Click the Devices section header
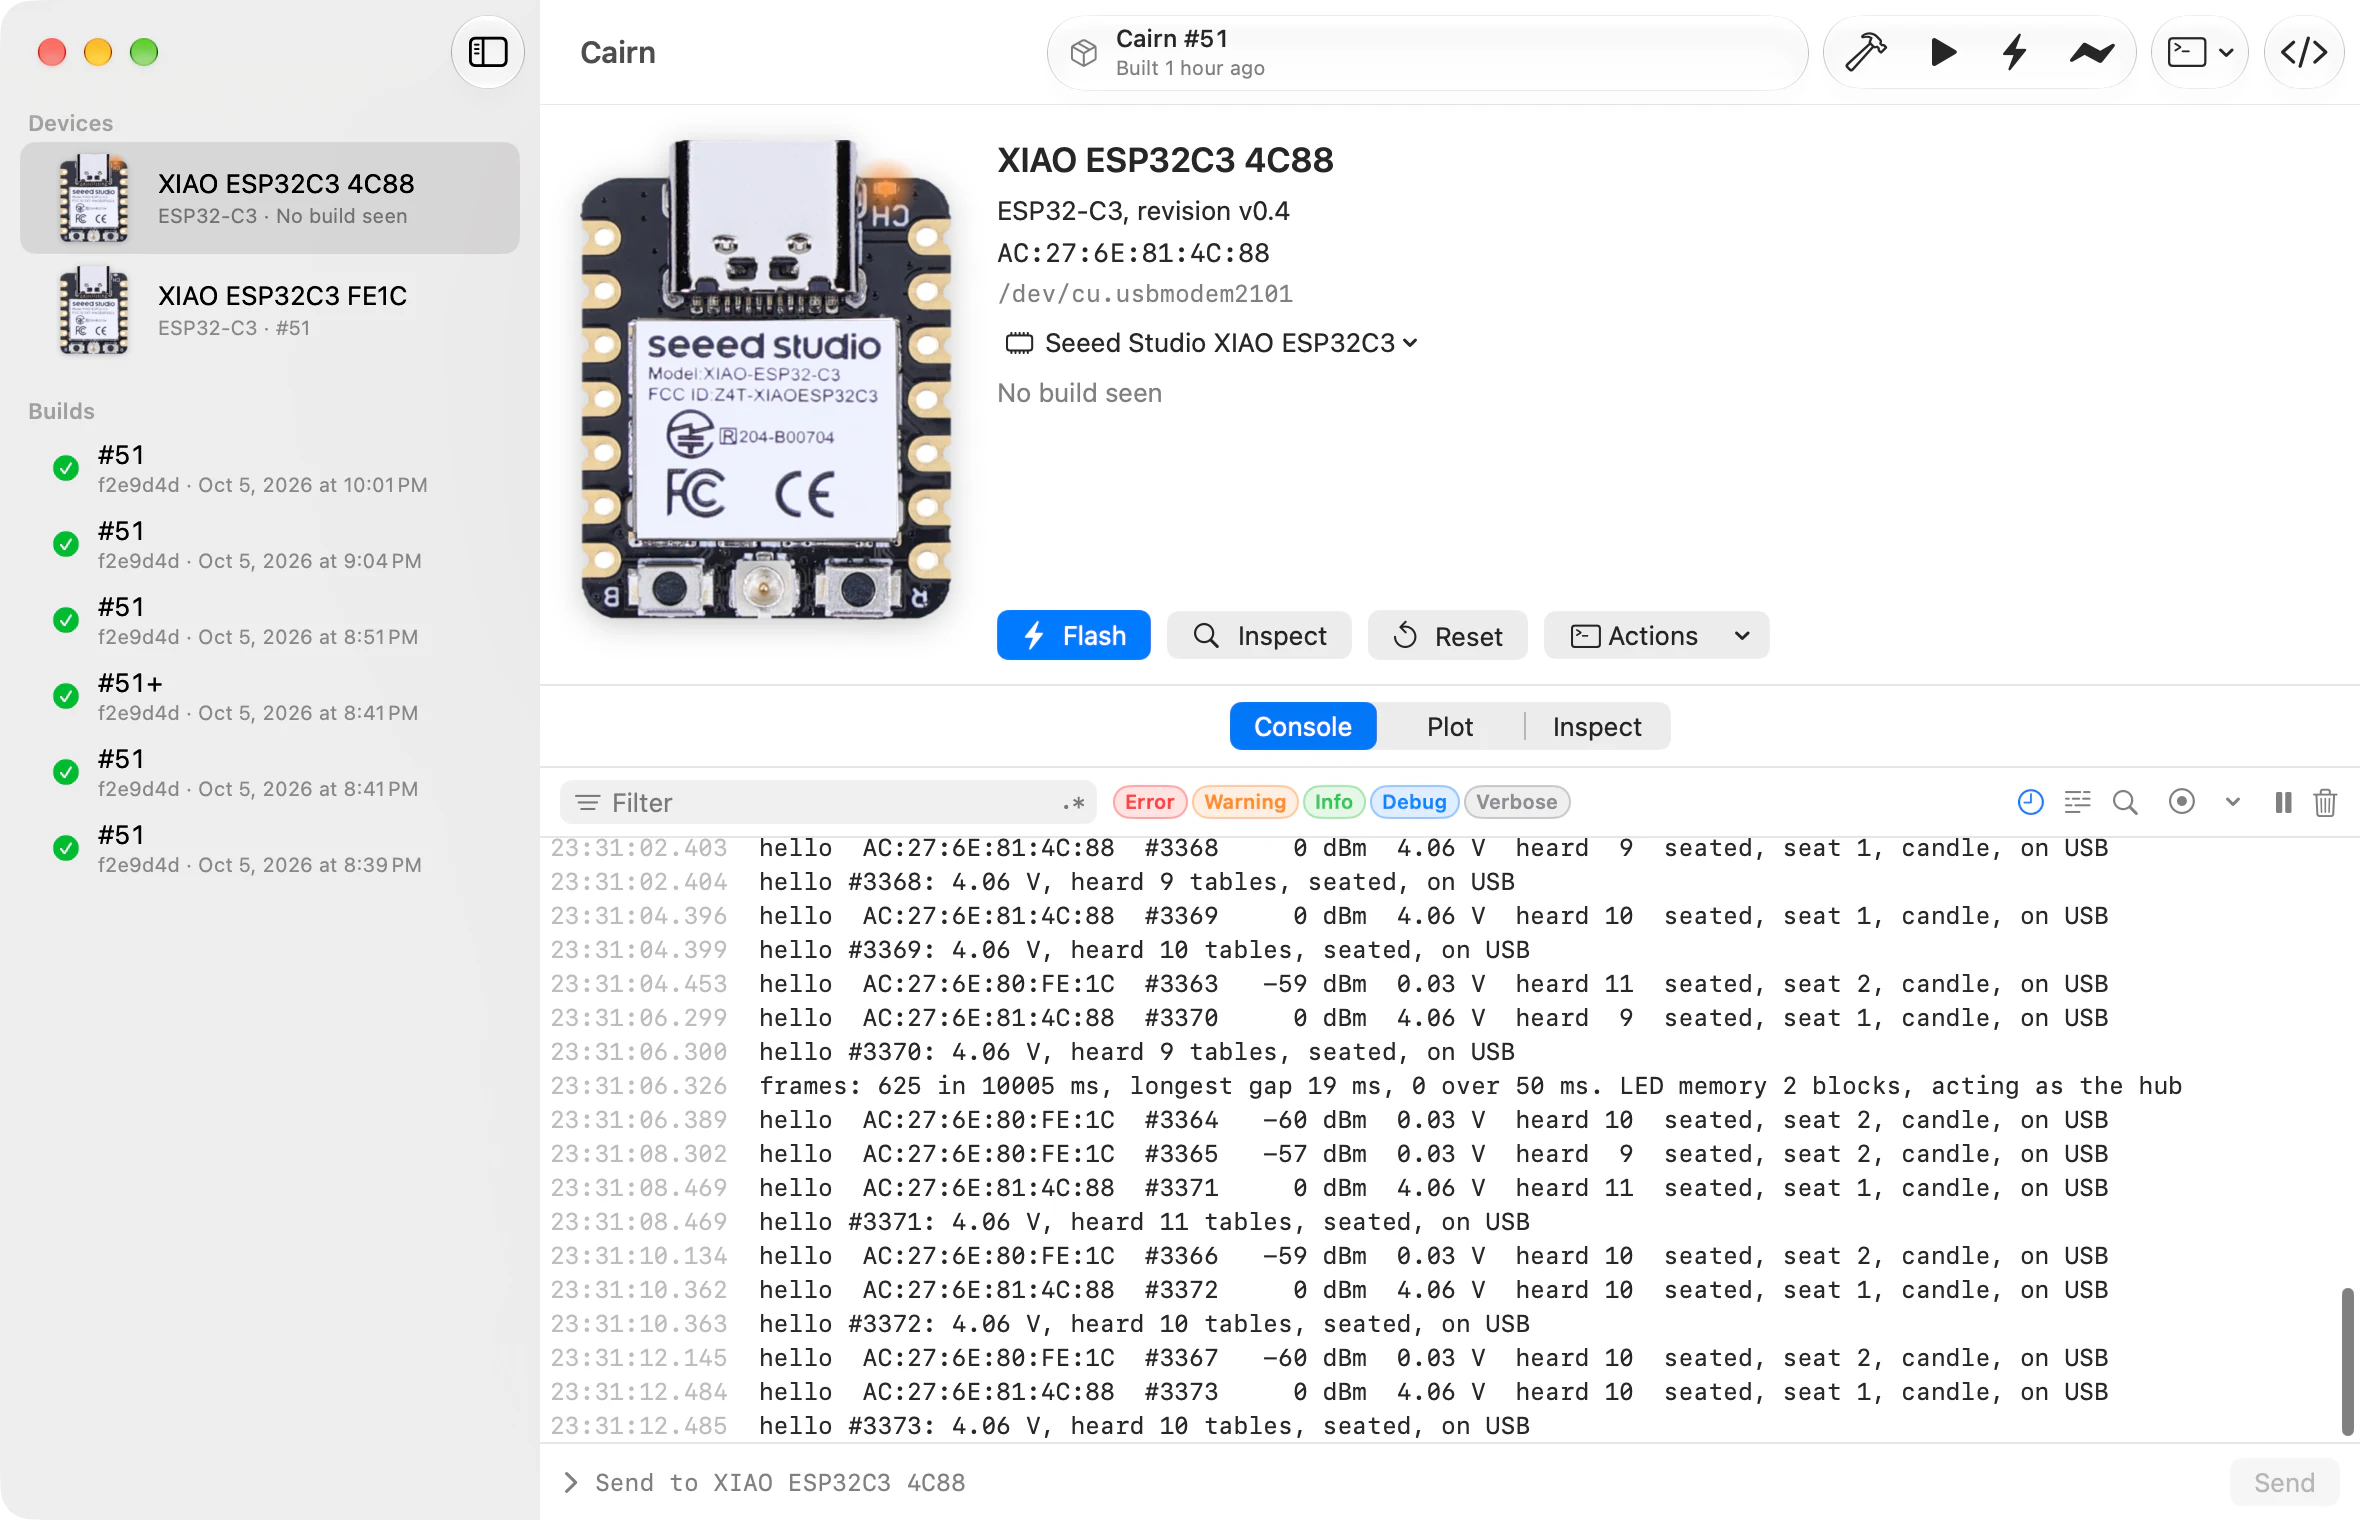Viewport: 2360px width, 1520px height. point(70,123)
